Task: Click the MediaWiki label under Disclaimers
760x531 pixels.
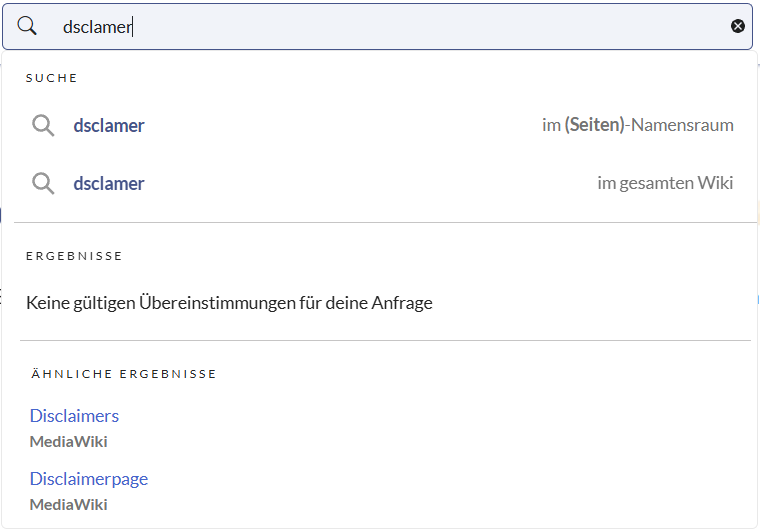Action: [68, 442]
